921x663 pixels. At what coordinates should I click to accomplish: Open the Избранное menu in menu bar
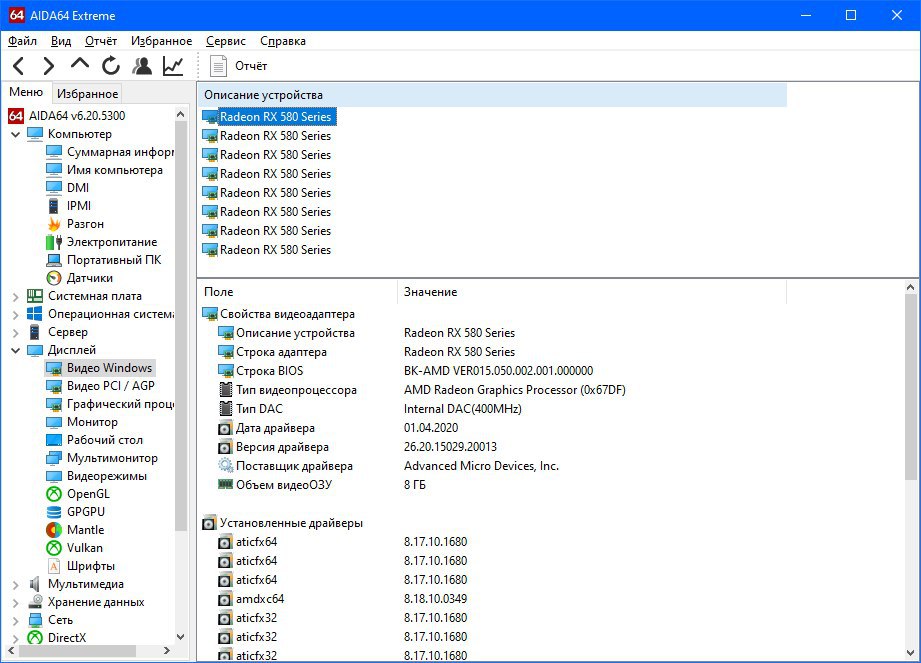point(161,41)
